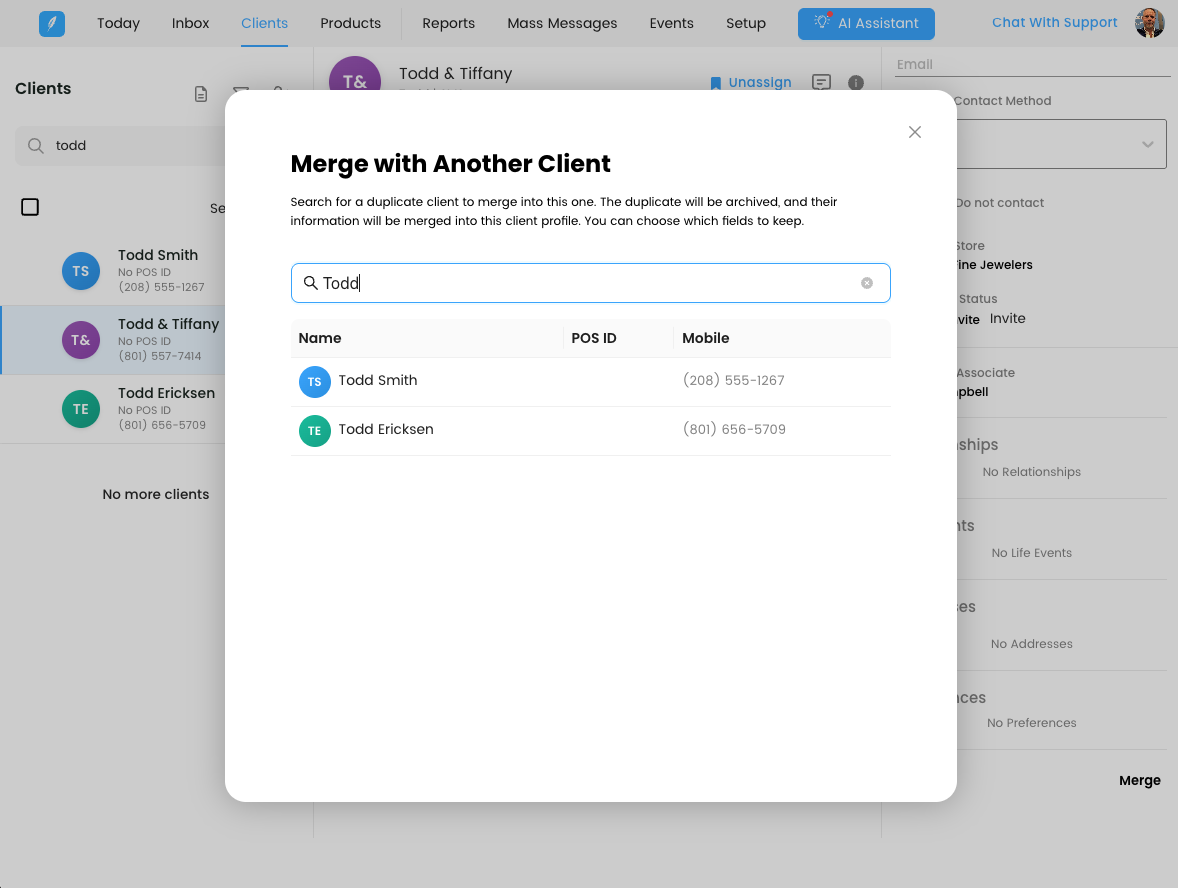Click the TS avatar in merge results
Screen dimensions: 1178x888
[315, 382]
